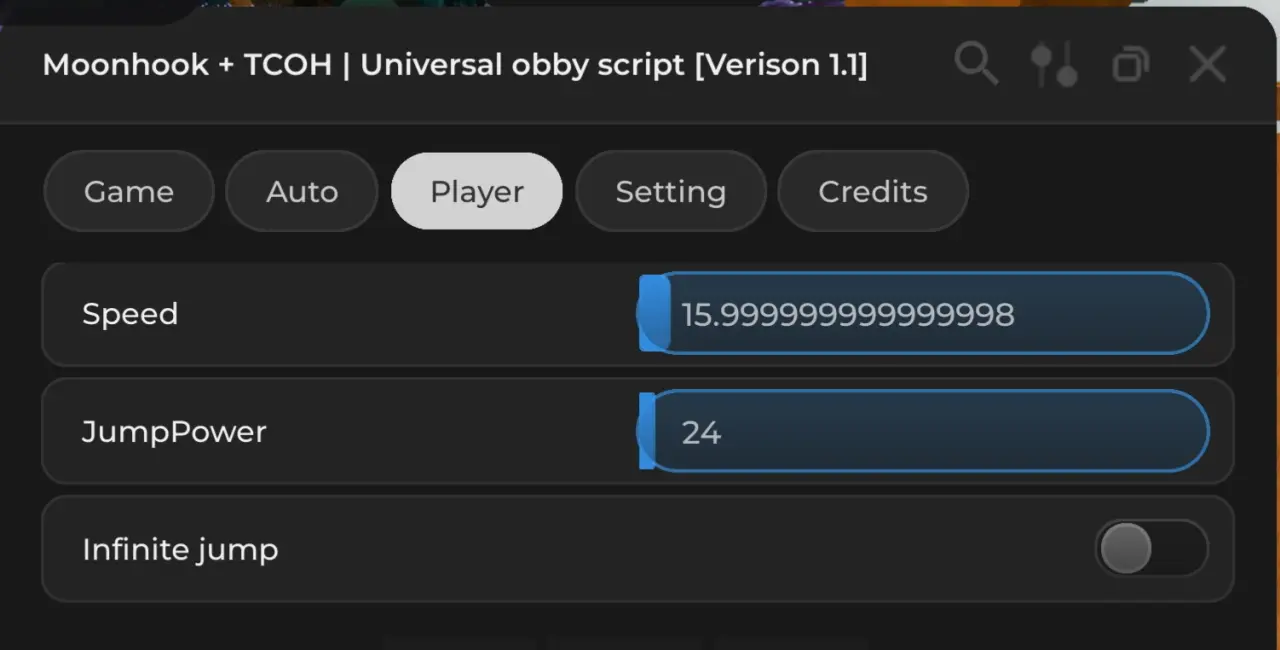Show the Credits tab
This screenshot has height=650, width=1280.
coord(873,191)
